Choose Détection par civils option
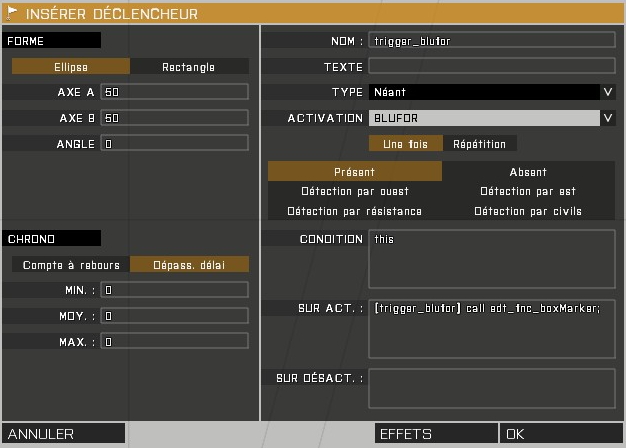Screen dimensions: 626x448 (528, 211)
